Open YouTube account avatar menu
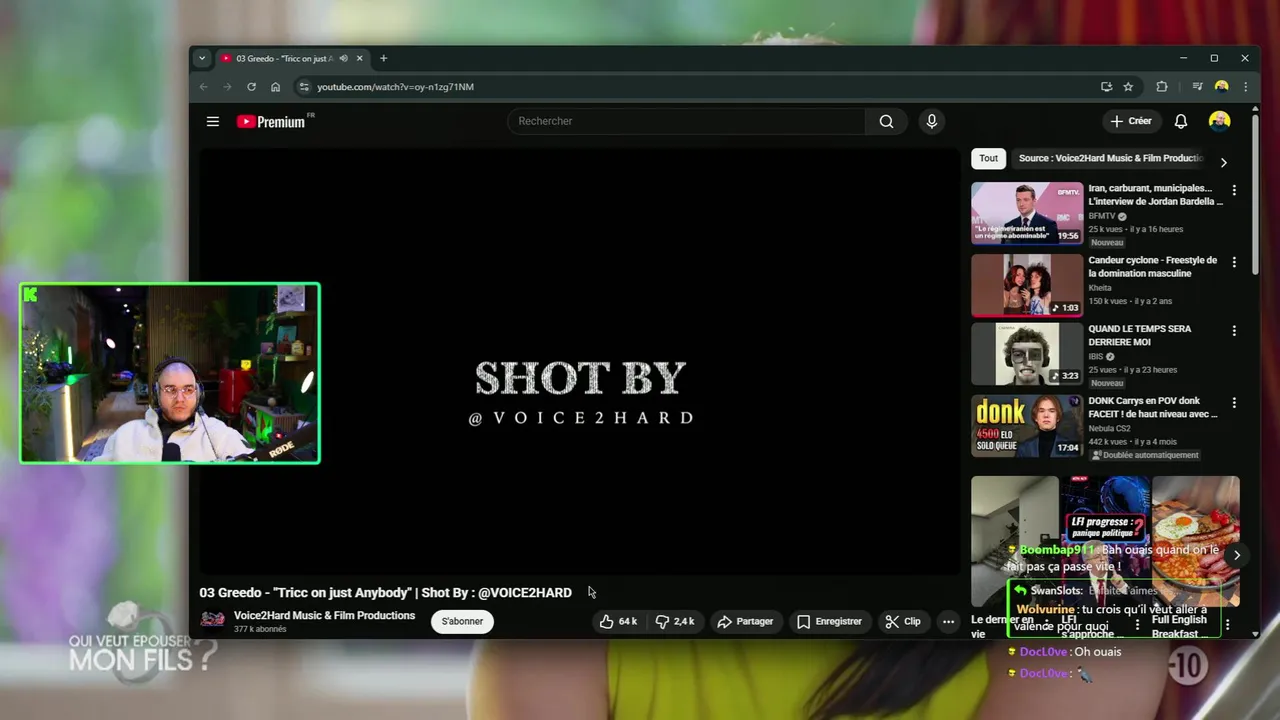Screen dimensions: 1280x720 click(1219, 121)
